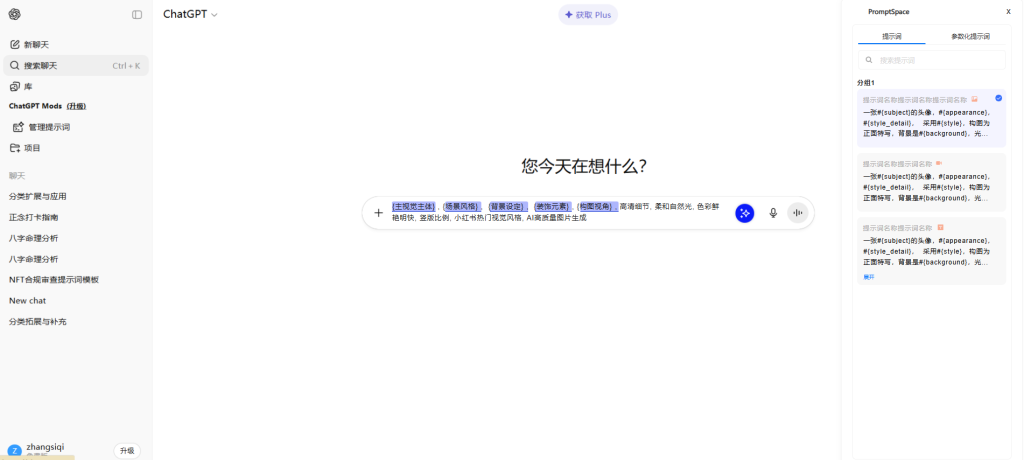The width and height of the screenshot is (1024, 460).
Task: Click the ChatGPT logo icon in sidebar
Action: (x=14, y=14)
